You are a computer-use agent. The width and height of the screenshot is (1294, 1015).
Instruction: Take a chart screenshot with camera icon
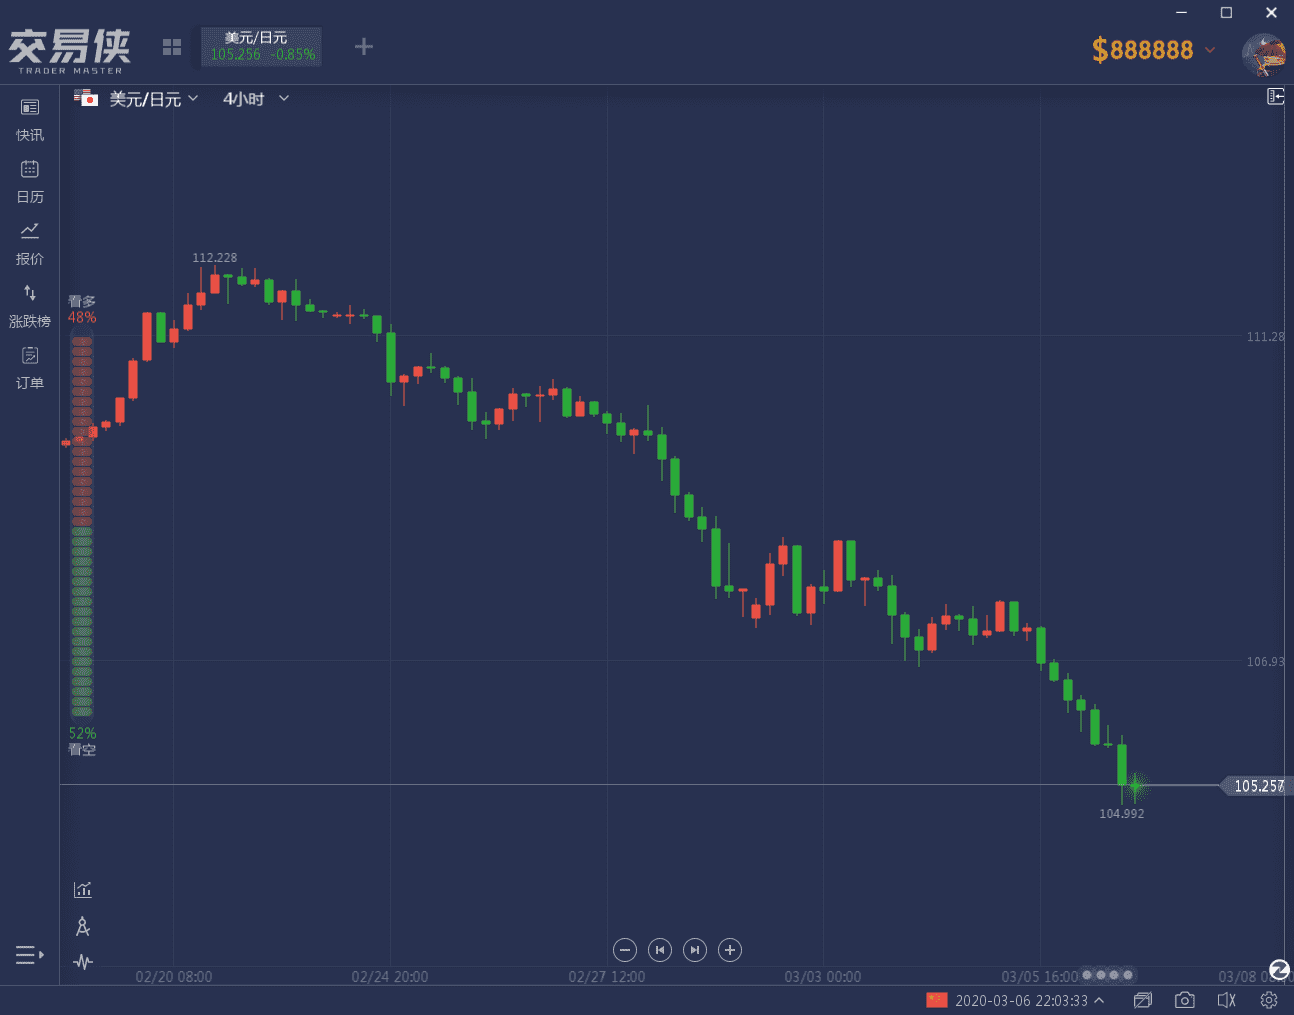[1184, 1000]
